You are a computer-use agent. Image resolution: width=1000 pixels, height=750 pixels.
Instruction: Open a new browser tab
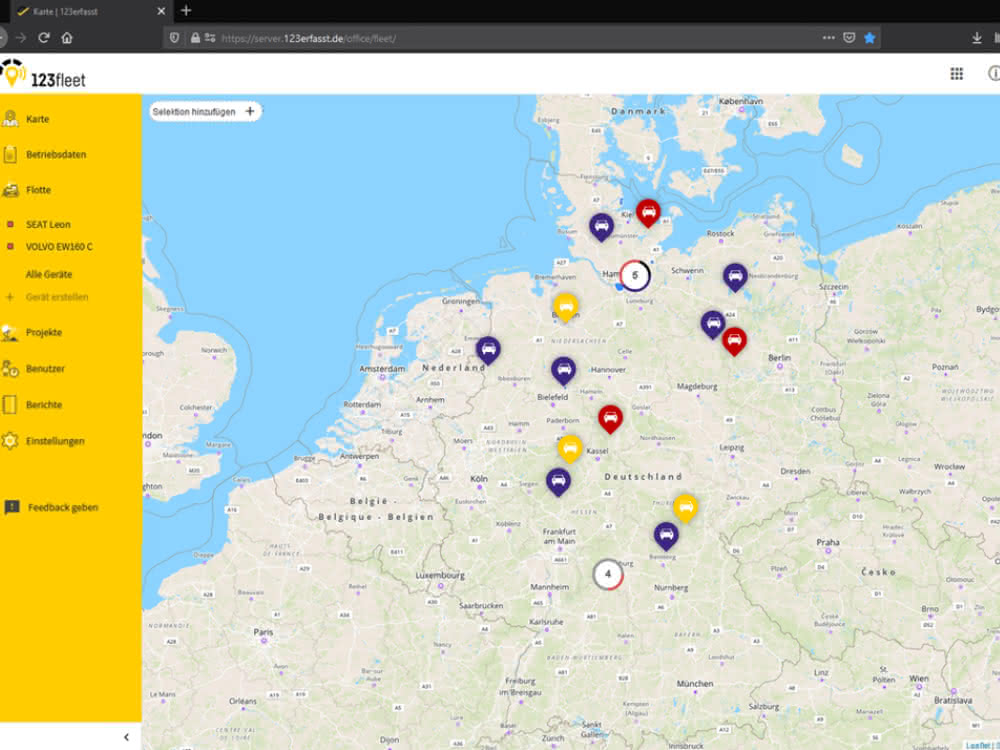(x=186, y=10)
